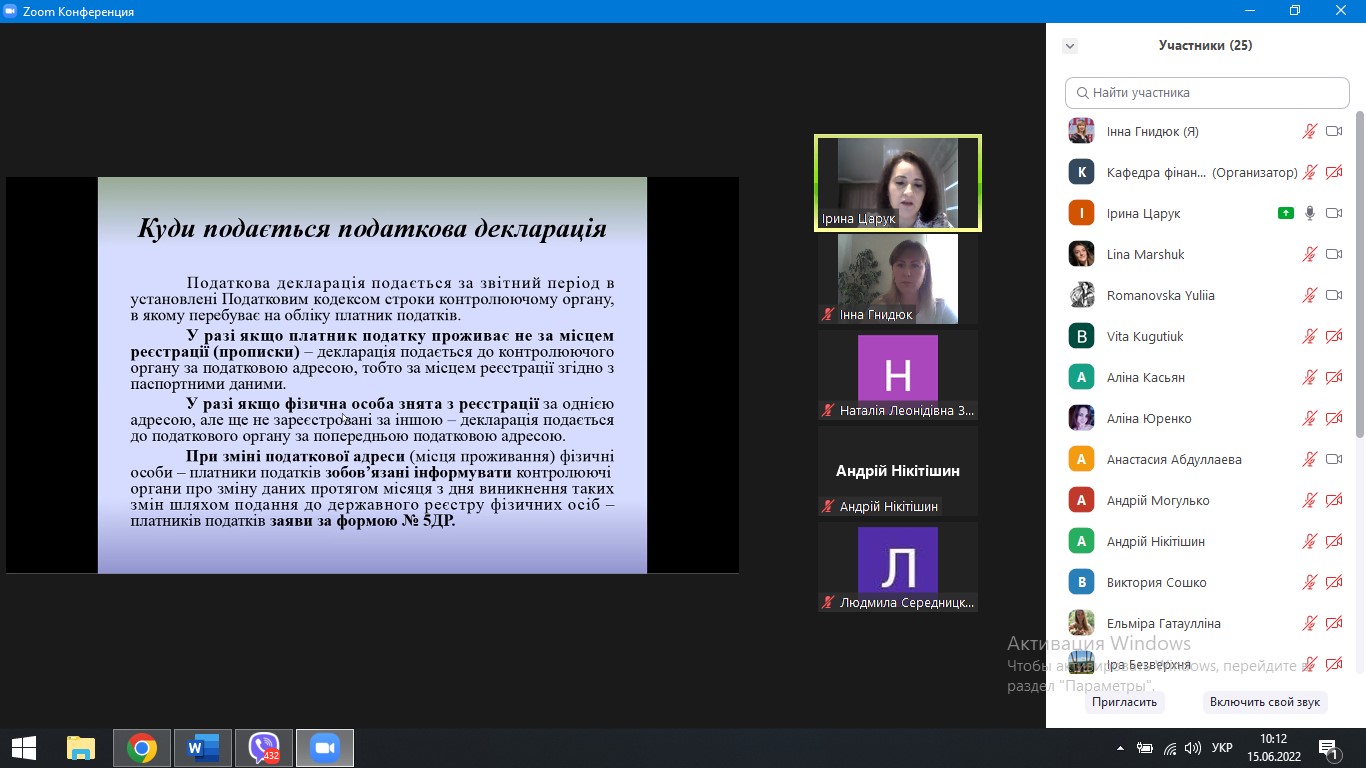
Task: Click the Пригласить button
Action: (x=1124, y=702)
